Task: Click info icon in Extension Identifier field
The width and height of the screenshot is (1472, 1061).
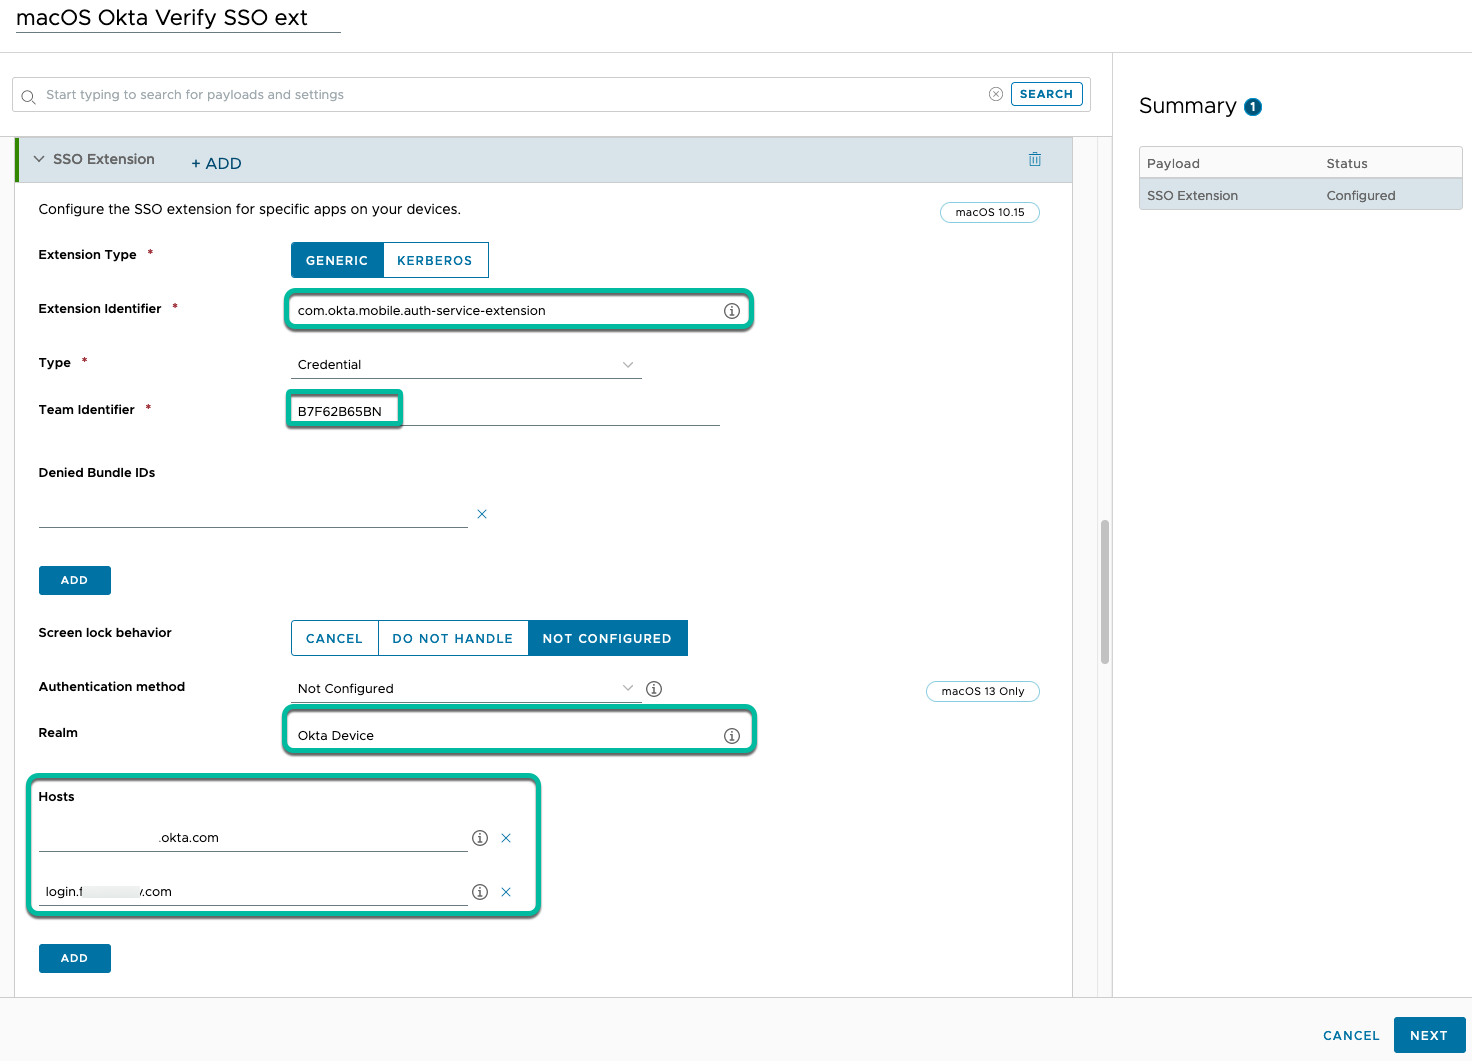Action: (x=732, y=311)
